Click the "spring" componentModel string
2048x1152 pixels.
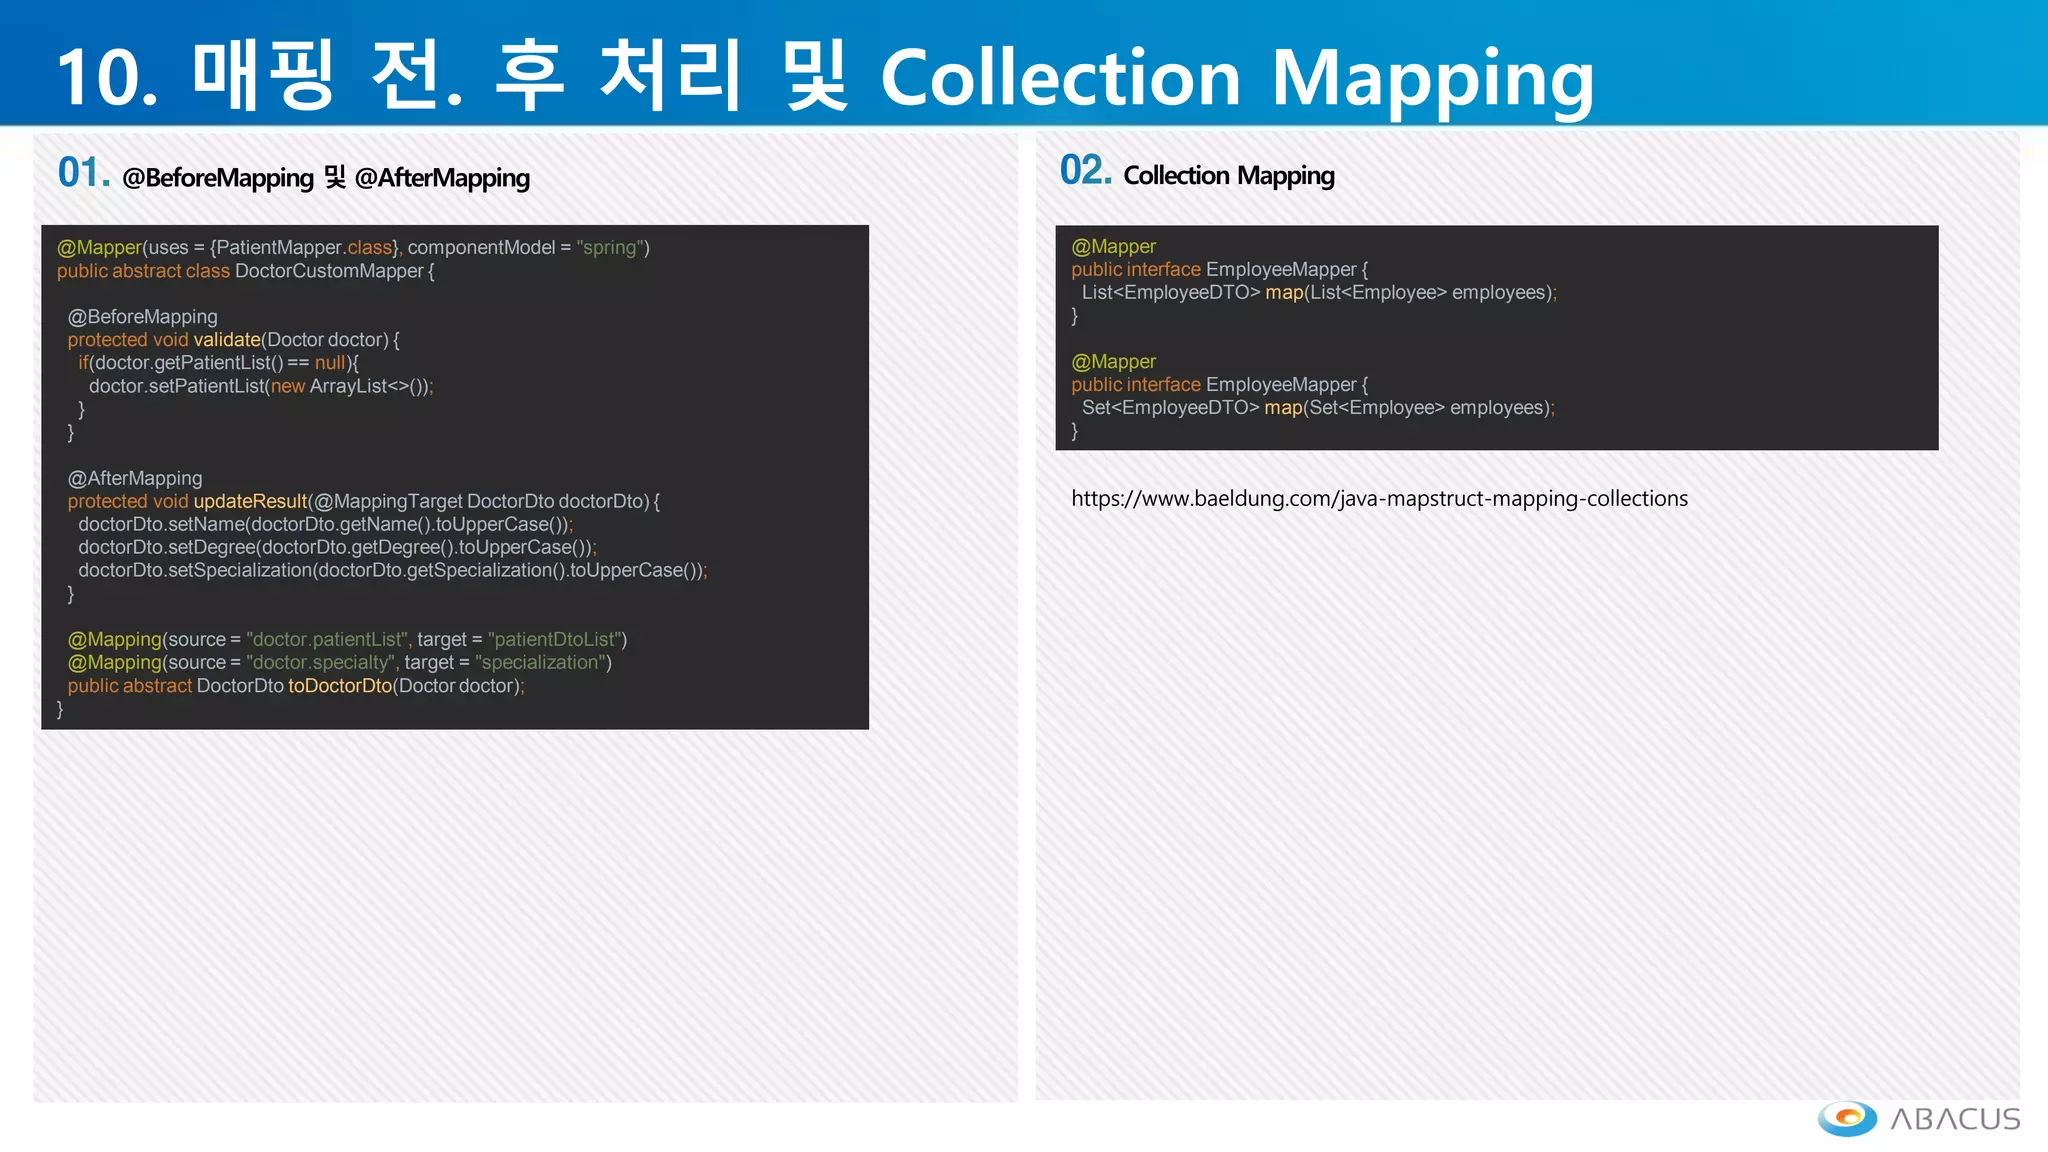click(x=610, y=248)
